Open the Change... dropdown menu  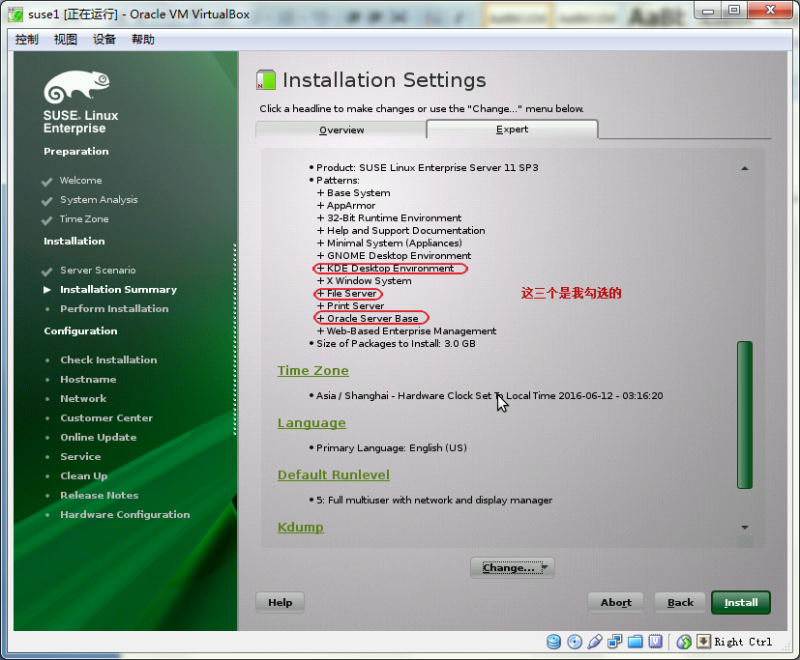click(512, 567)
